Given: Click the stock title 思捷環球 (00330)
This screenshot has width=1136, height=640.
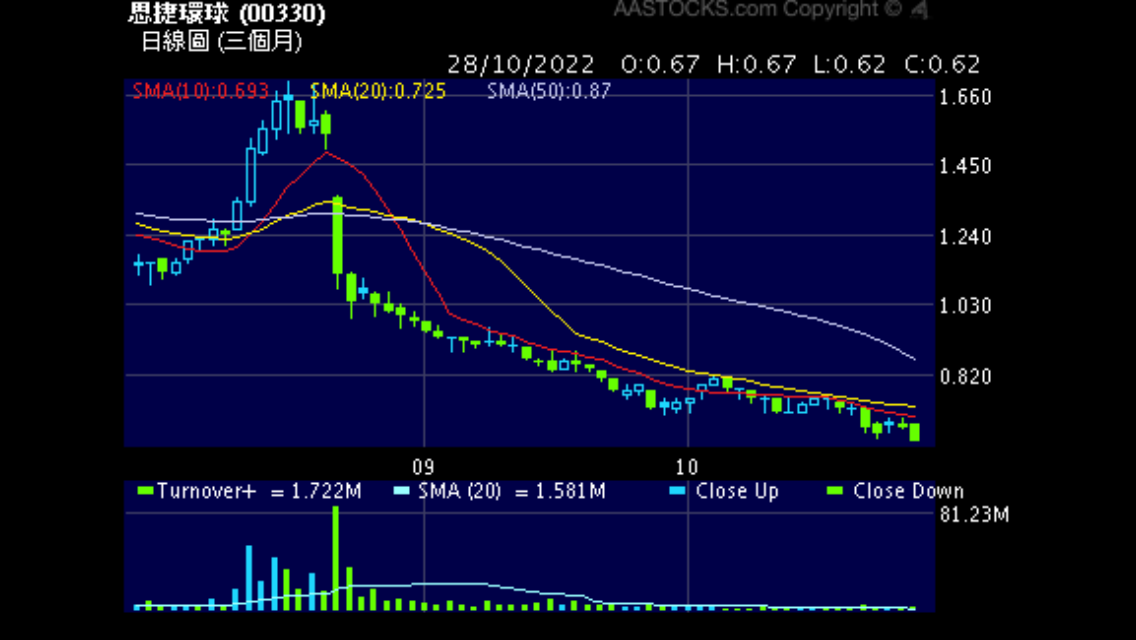Looking at the screenshot, I should [227, 13].
